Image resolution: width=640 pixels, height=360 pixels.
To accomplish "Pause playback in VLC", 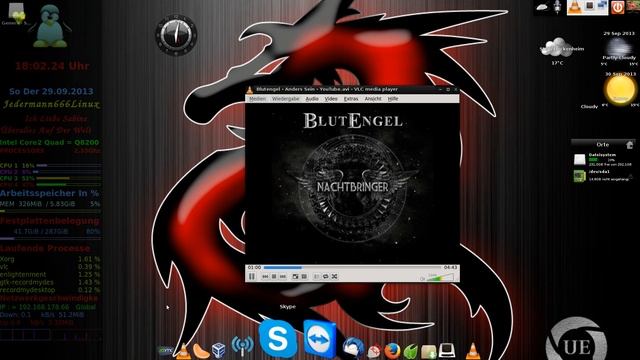I will click(252, 276).
